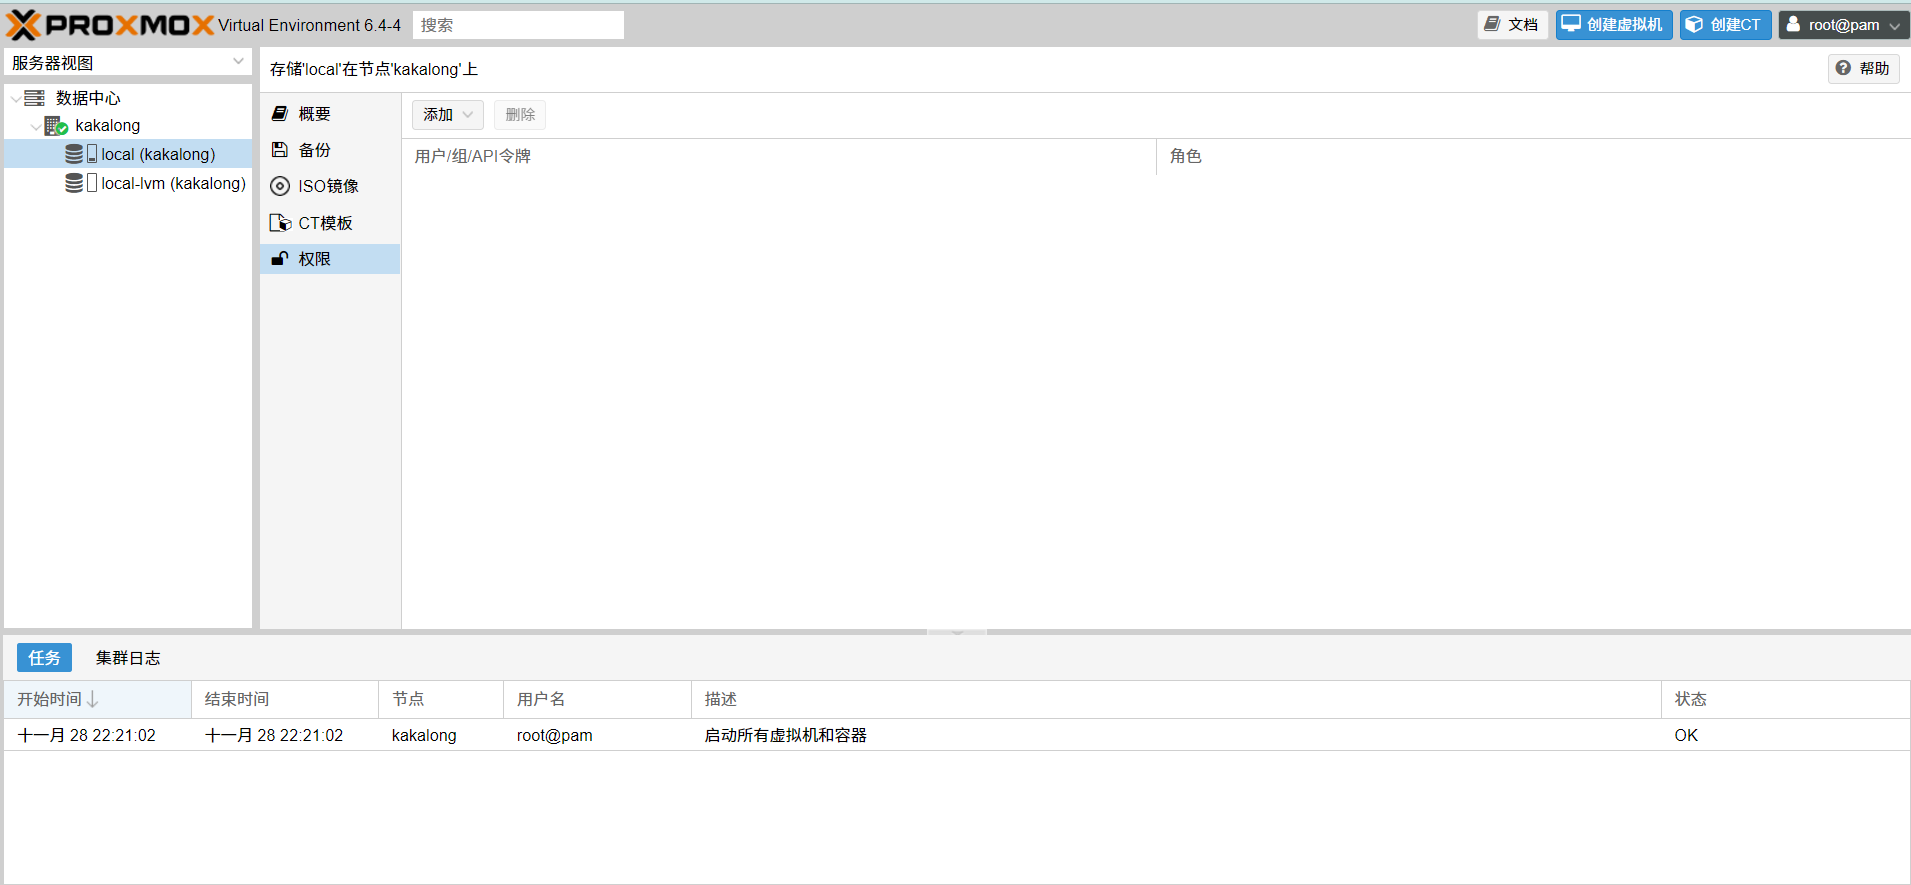
Task: Click the 数据中心 datacenter icon
Action: pyautogui.click(x=35, y=98)
